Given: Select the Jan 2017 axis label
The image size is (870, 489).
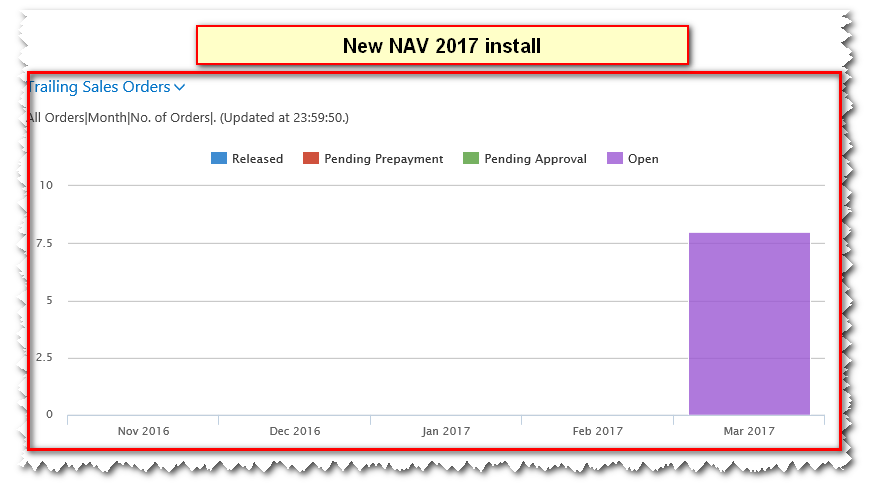Looking at the screenshot, I should [446, 432].
